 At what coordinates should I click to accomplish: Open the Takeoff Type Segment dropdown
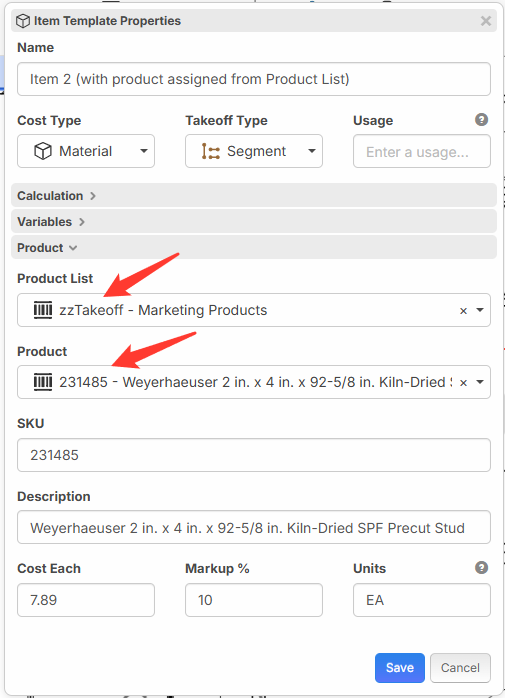pos(254,151)
